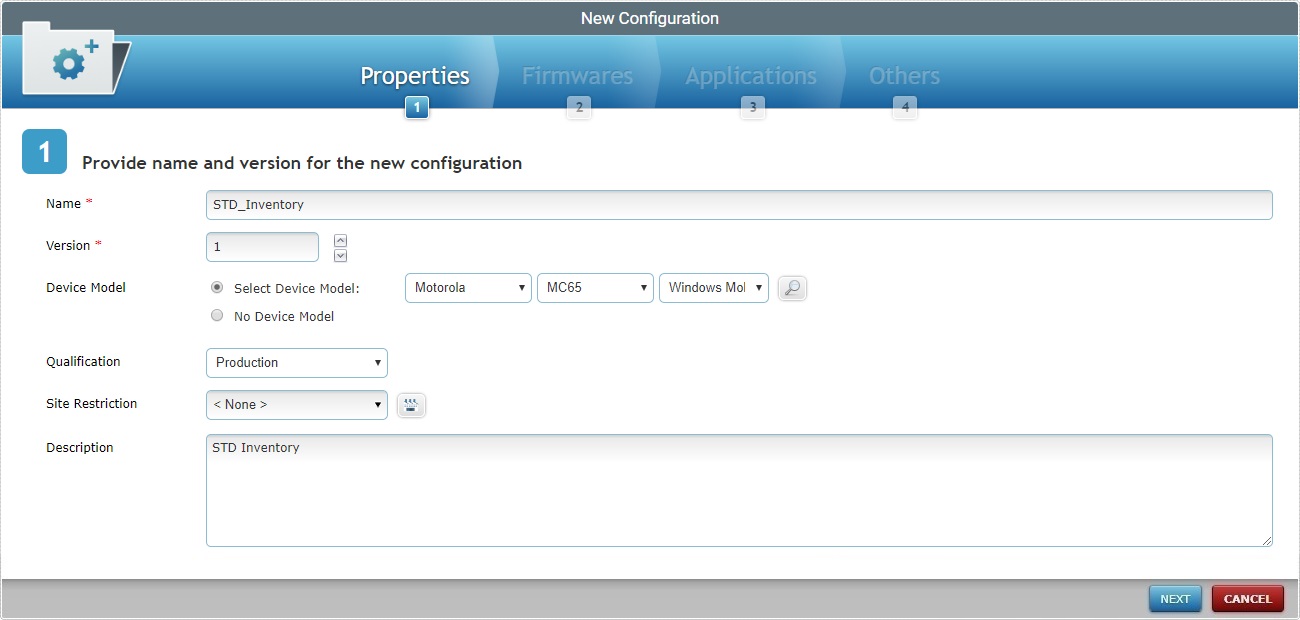
Task: Choose the No Device Model option
Action: pyautogui.click(x=217, y=314)
